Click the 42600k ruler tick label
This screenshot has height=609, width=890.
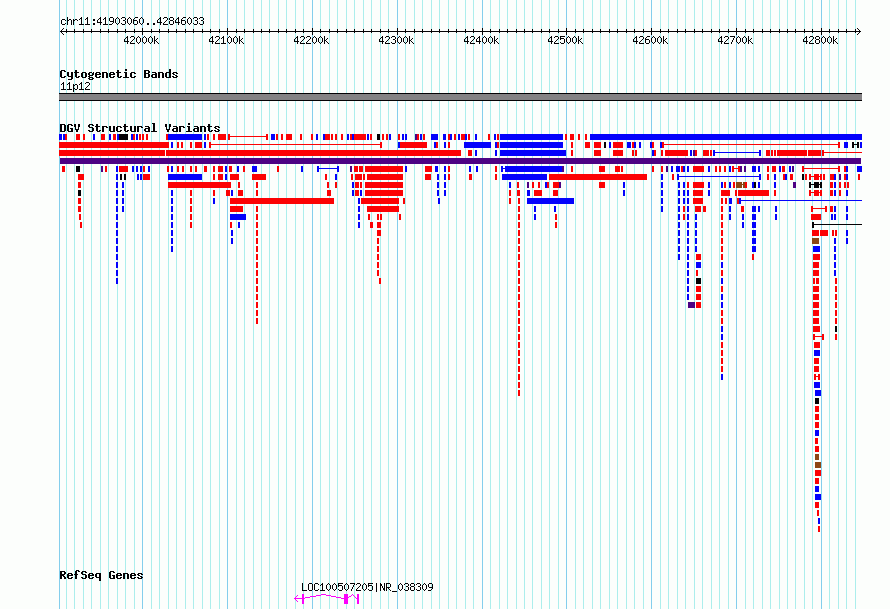click(x=650, y=40)
